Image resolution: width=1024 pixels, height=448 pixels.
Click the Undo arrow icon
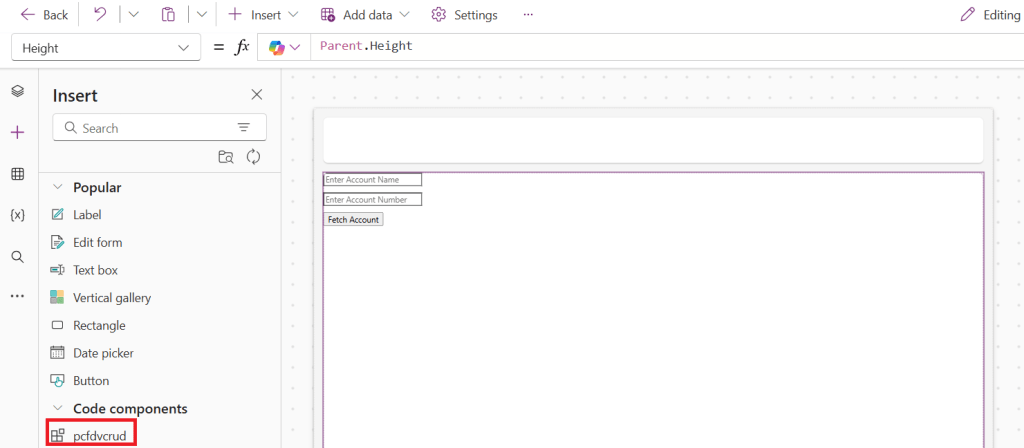pyautogui.click(x=100, y=15)
